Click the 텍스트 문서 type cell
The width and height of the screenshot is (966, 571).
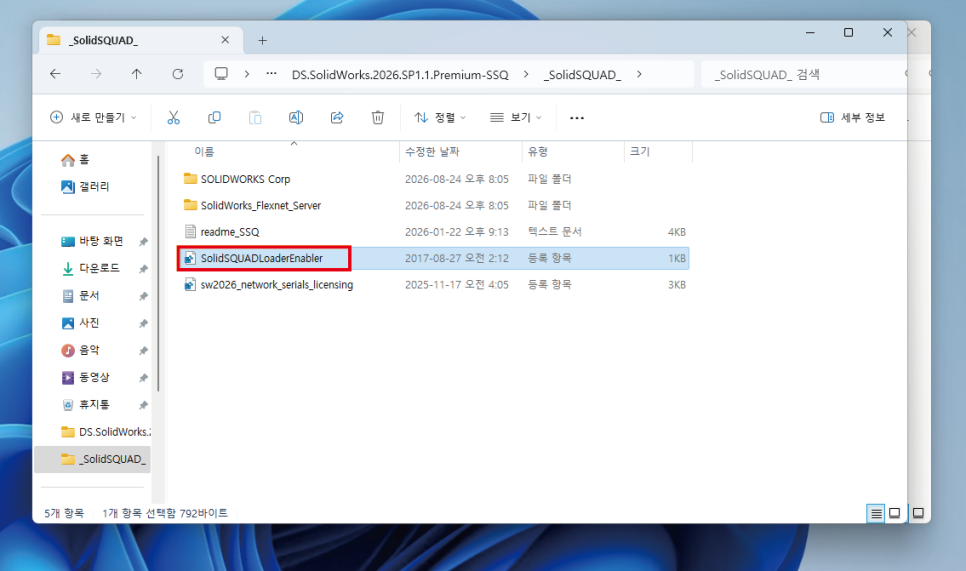pos(554,232)
